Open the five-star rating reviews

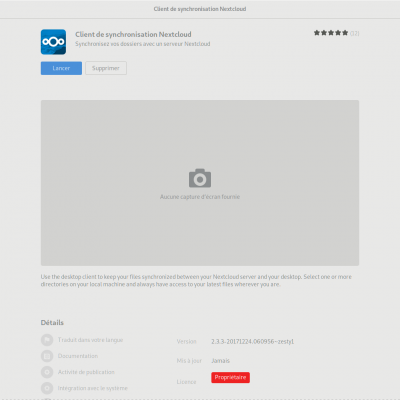tap(331, 33)
